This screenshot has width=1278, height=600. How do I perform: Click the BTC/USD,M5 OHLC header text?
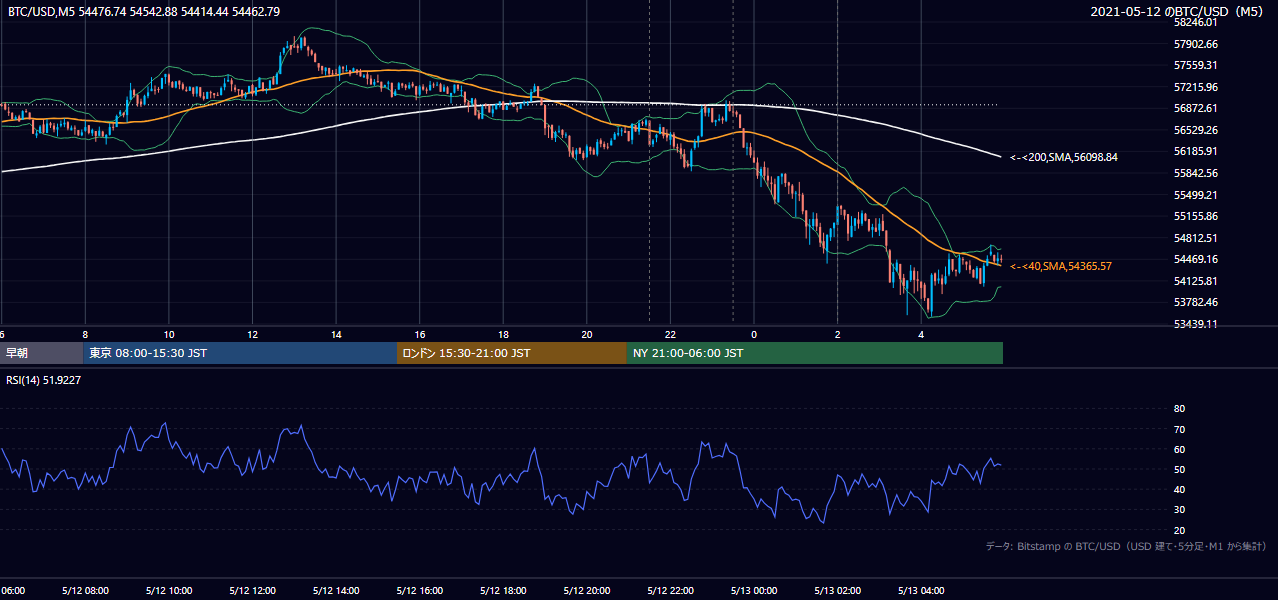click(144, 11)
